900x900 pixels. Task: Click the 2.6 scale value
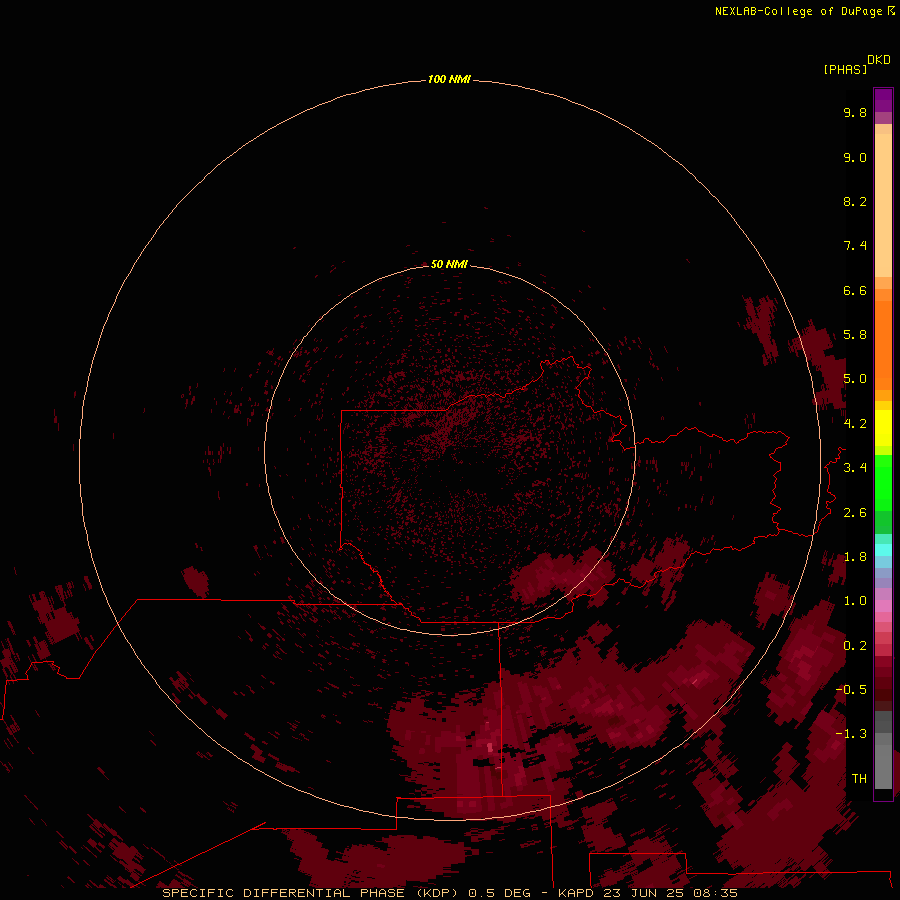pos(855,513)
